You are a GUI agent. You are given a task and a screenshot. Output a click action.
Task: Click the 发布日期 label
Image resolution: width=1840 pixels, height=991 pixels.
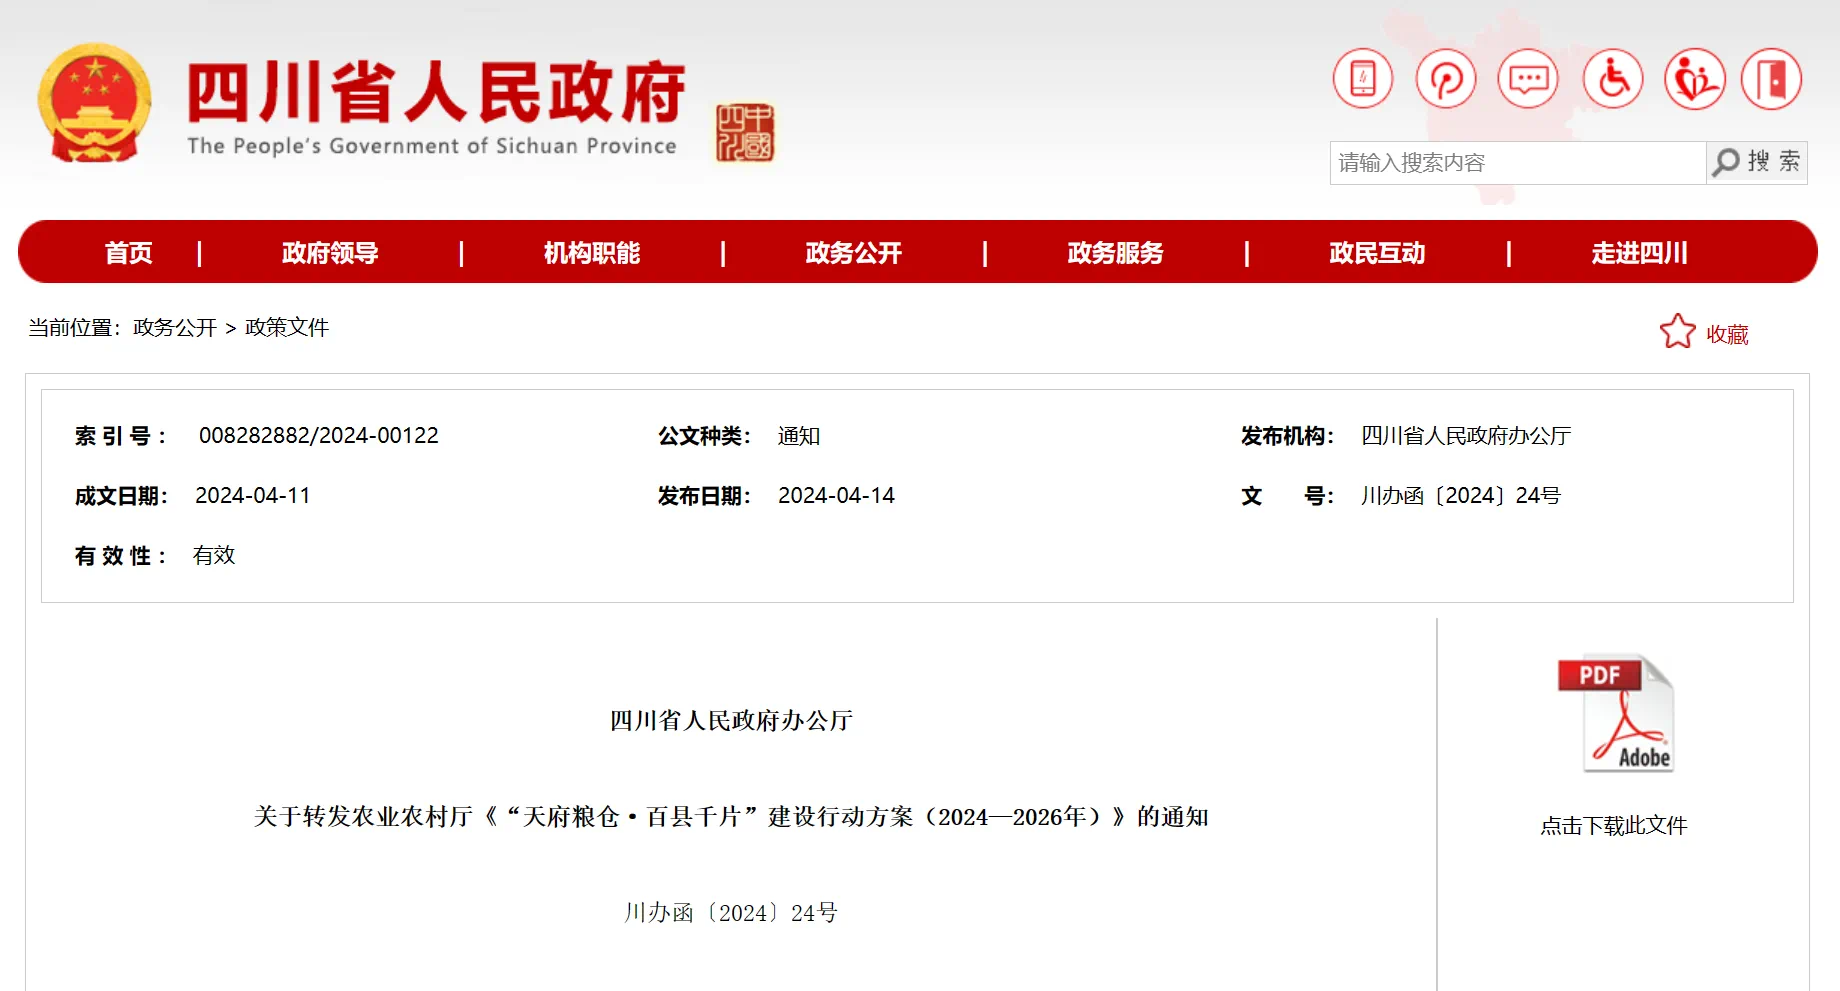coord(704,496)
